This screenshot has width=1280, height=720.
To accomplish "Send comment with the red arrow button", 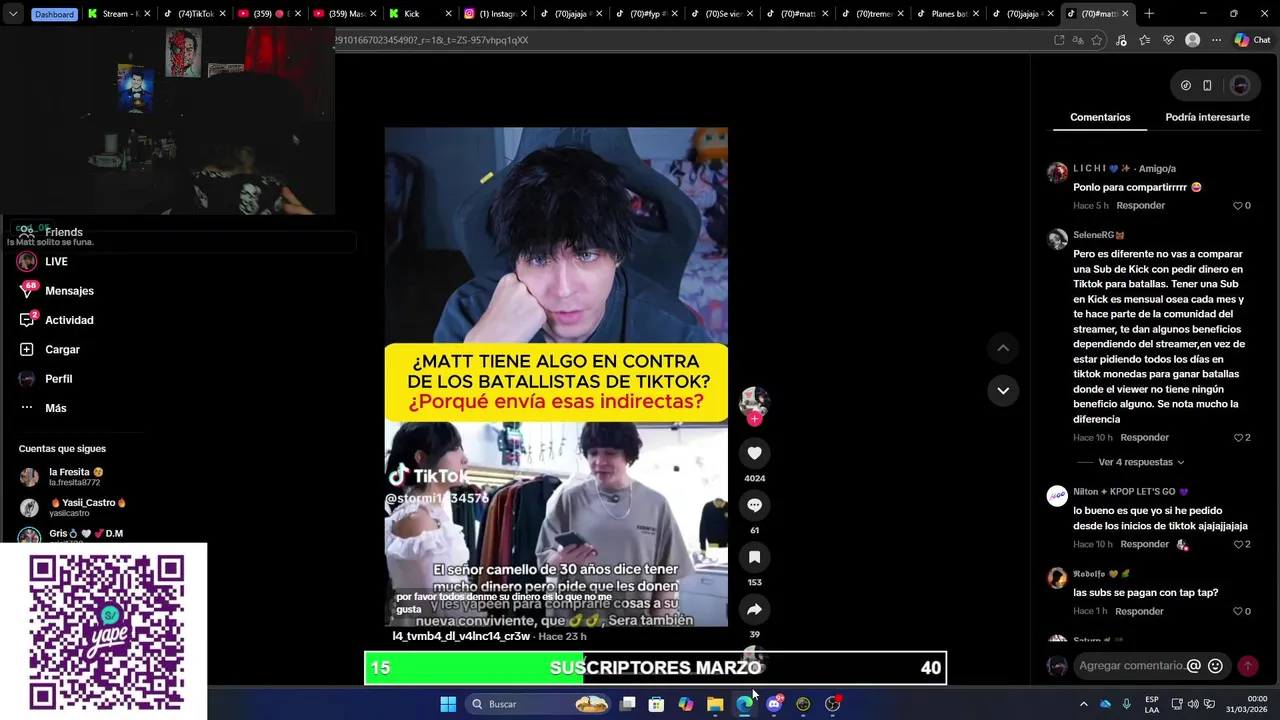I will tap(1247, 666).
